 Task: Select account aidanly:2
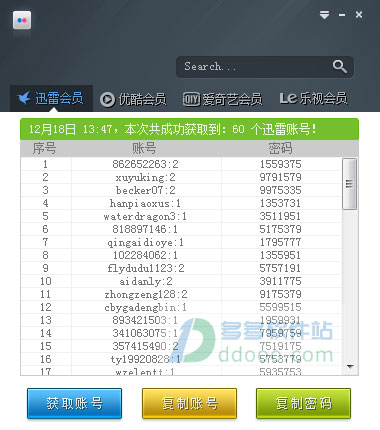click(x=145, y=281)
